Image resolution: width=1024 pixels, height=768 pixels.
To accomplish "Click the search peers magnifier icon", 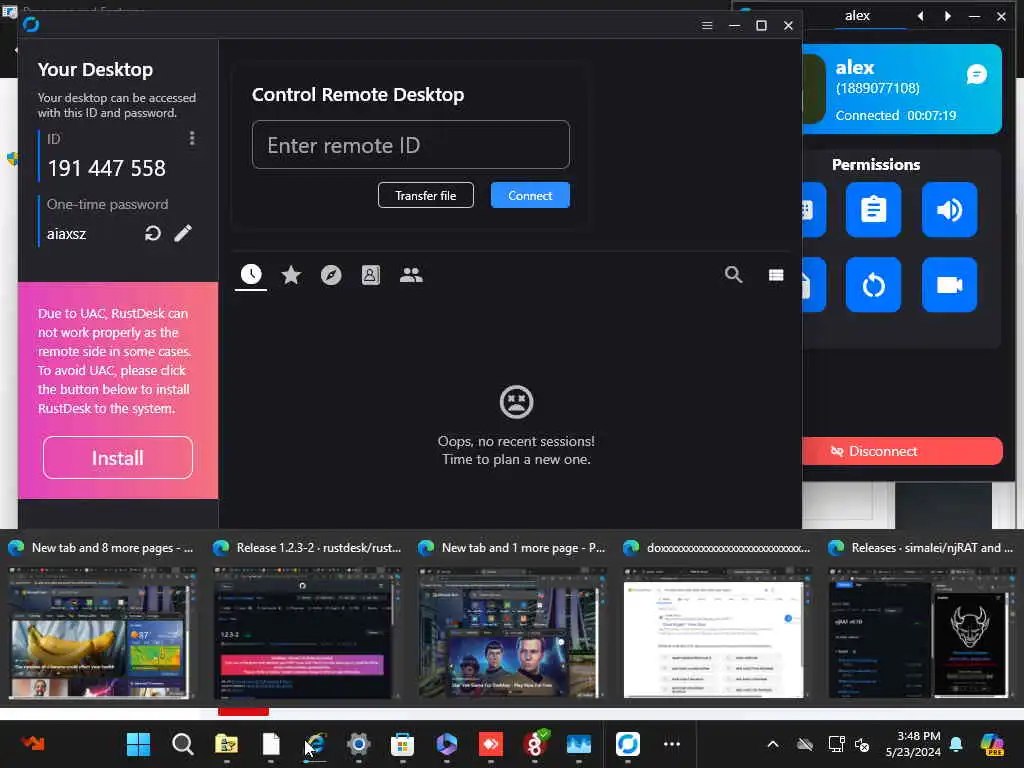I will 733,275.
